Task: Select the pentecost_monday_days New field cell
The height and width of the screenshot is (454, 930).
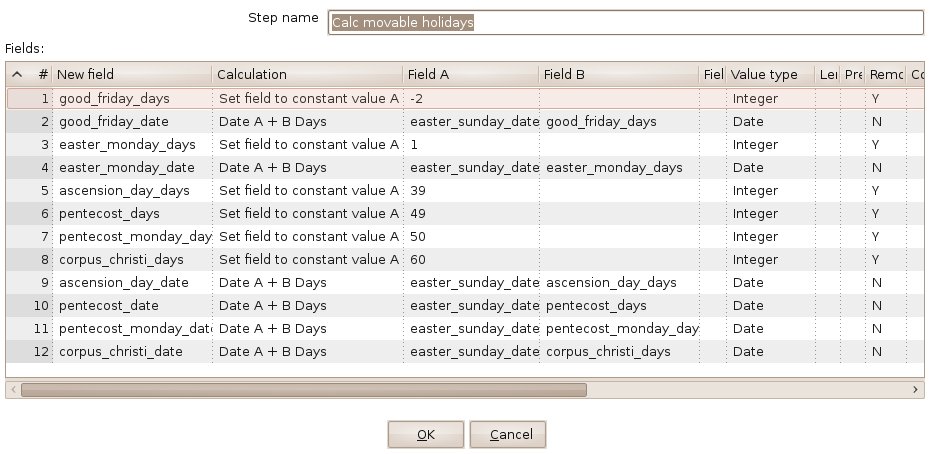Action: pos(132,237)
